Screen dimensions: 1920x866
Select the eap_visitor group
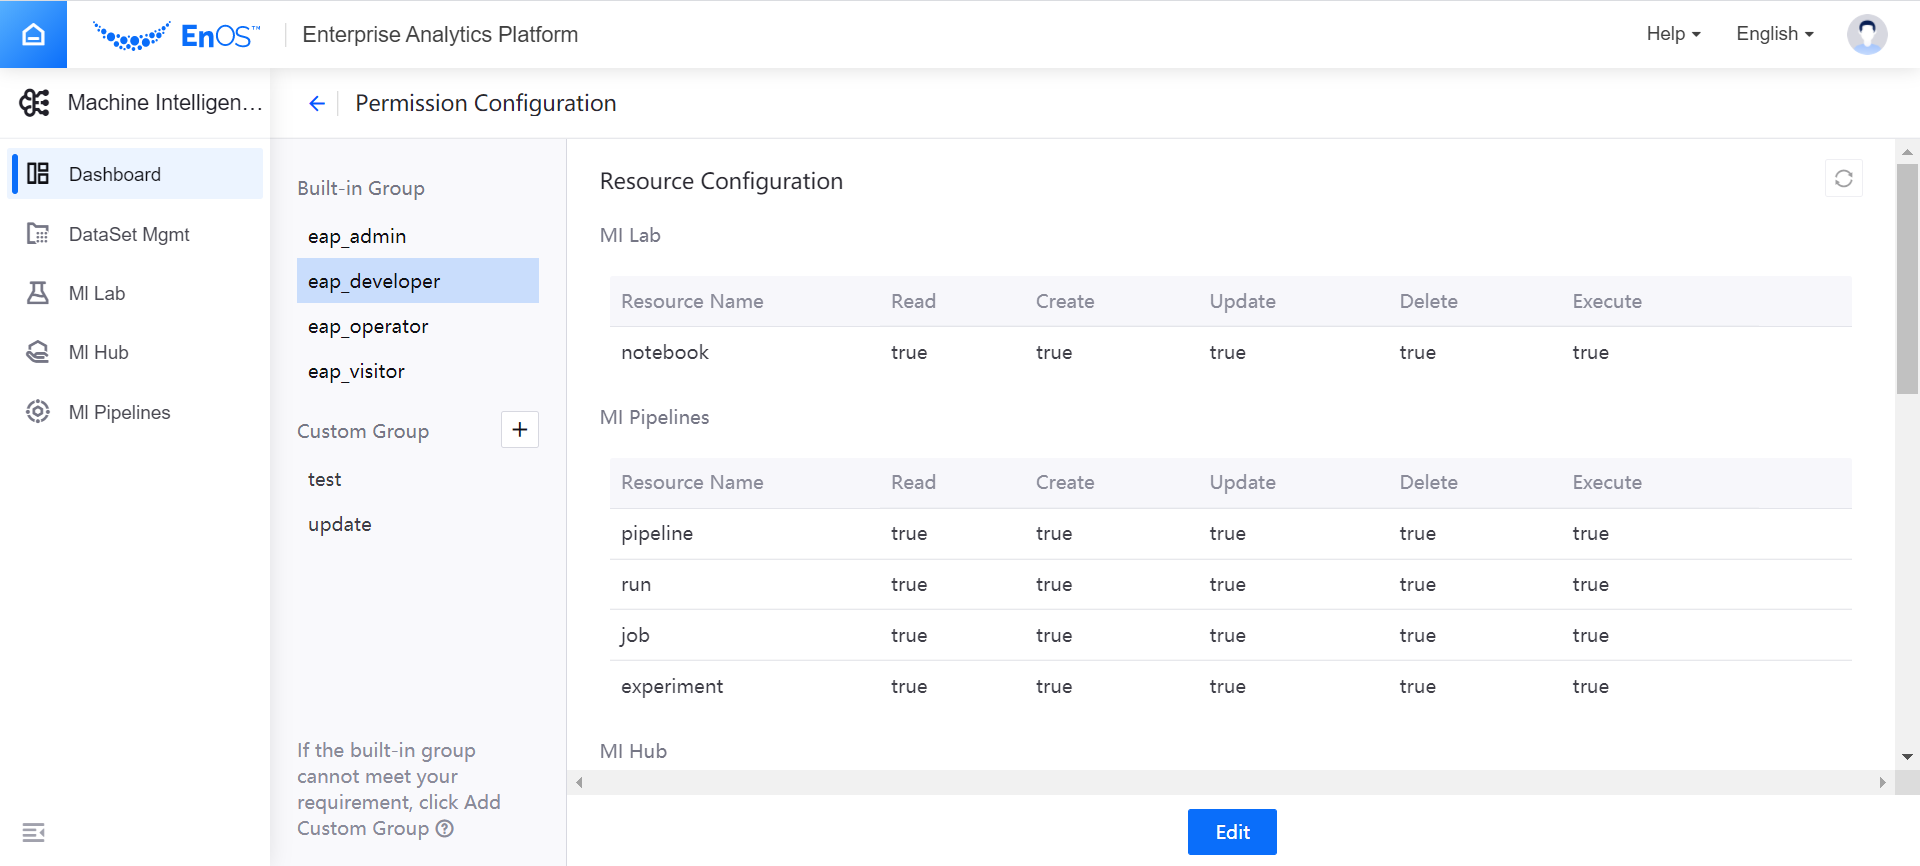[x=418, y=371]
